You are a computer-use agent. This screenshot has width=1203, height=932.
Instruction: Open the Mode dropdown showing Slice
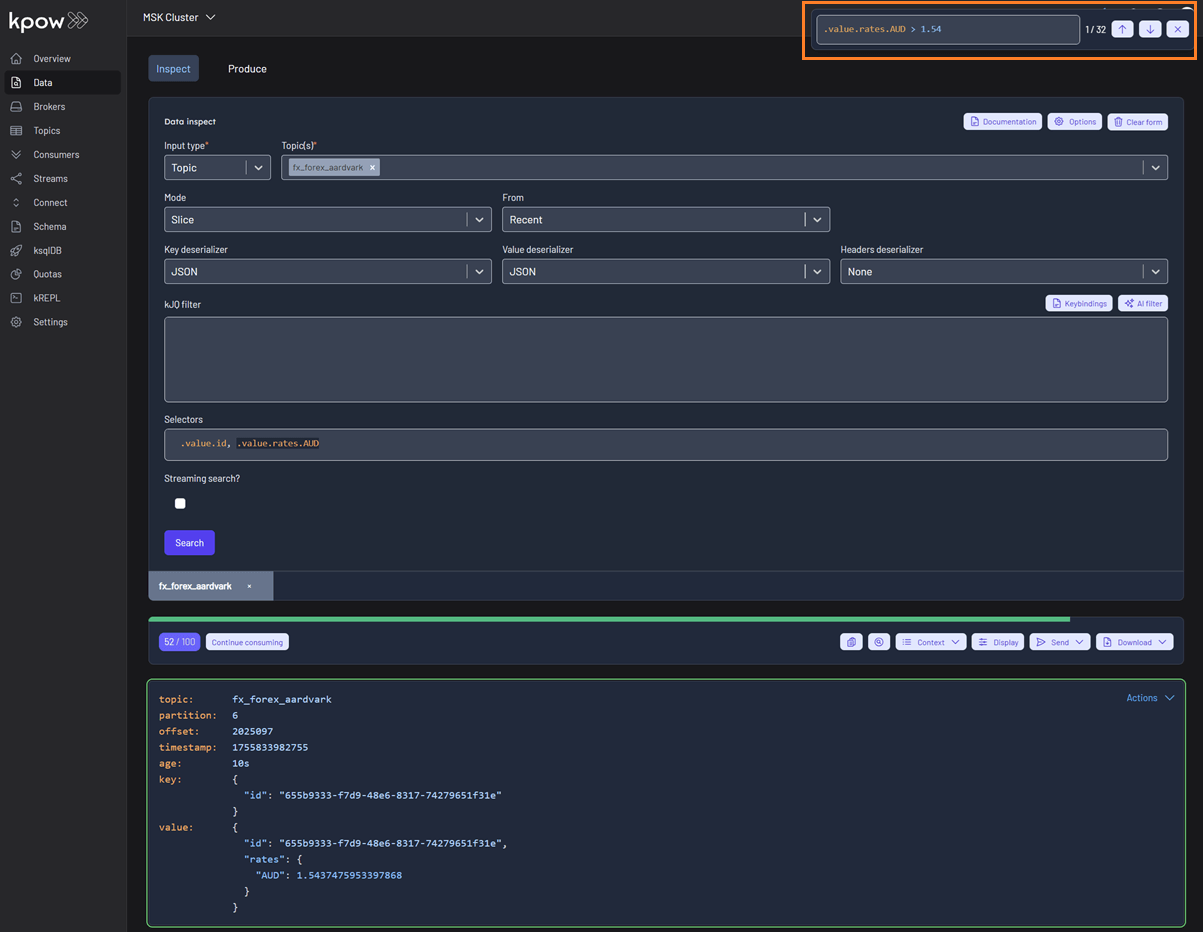pos(328,219)
